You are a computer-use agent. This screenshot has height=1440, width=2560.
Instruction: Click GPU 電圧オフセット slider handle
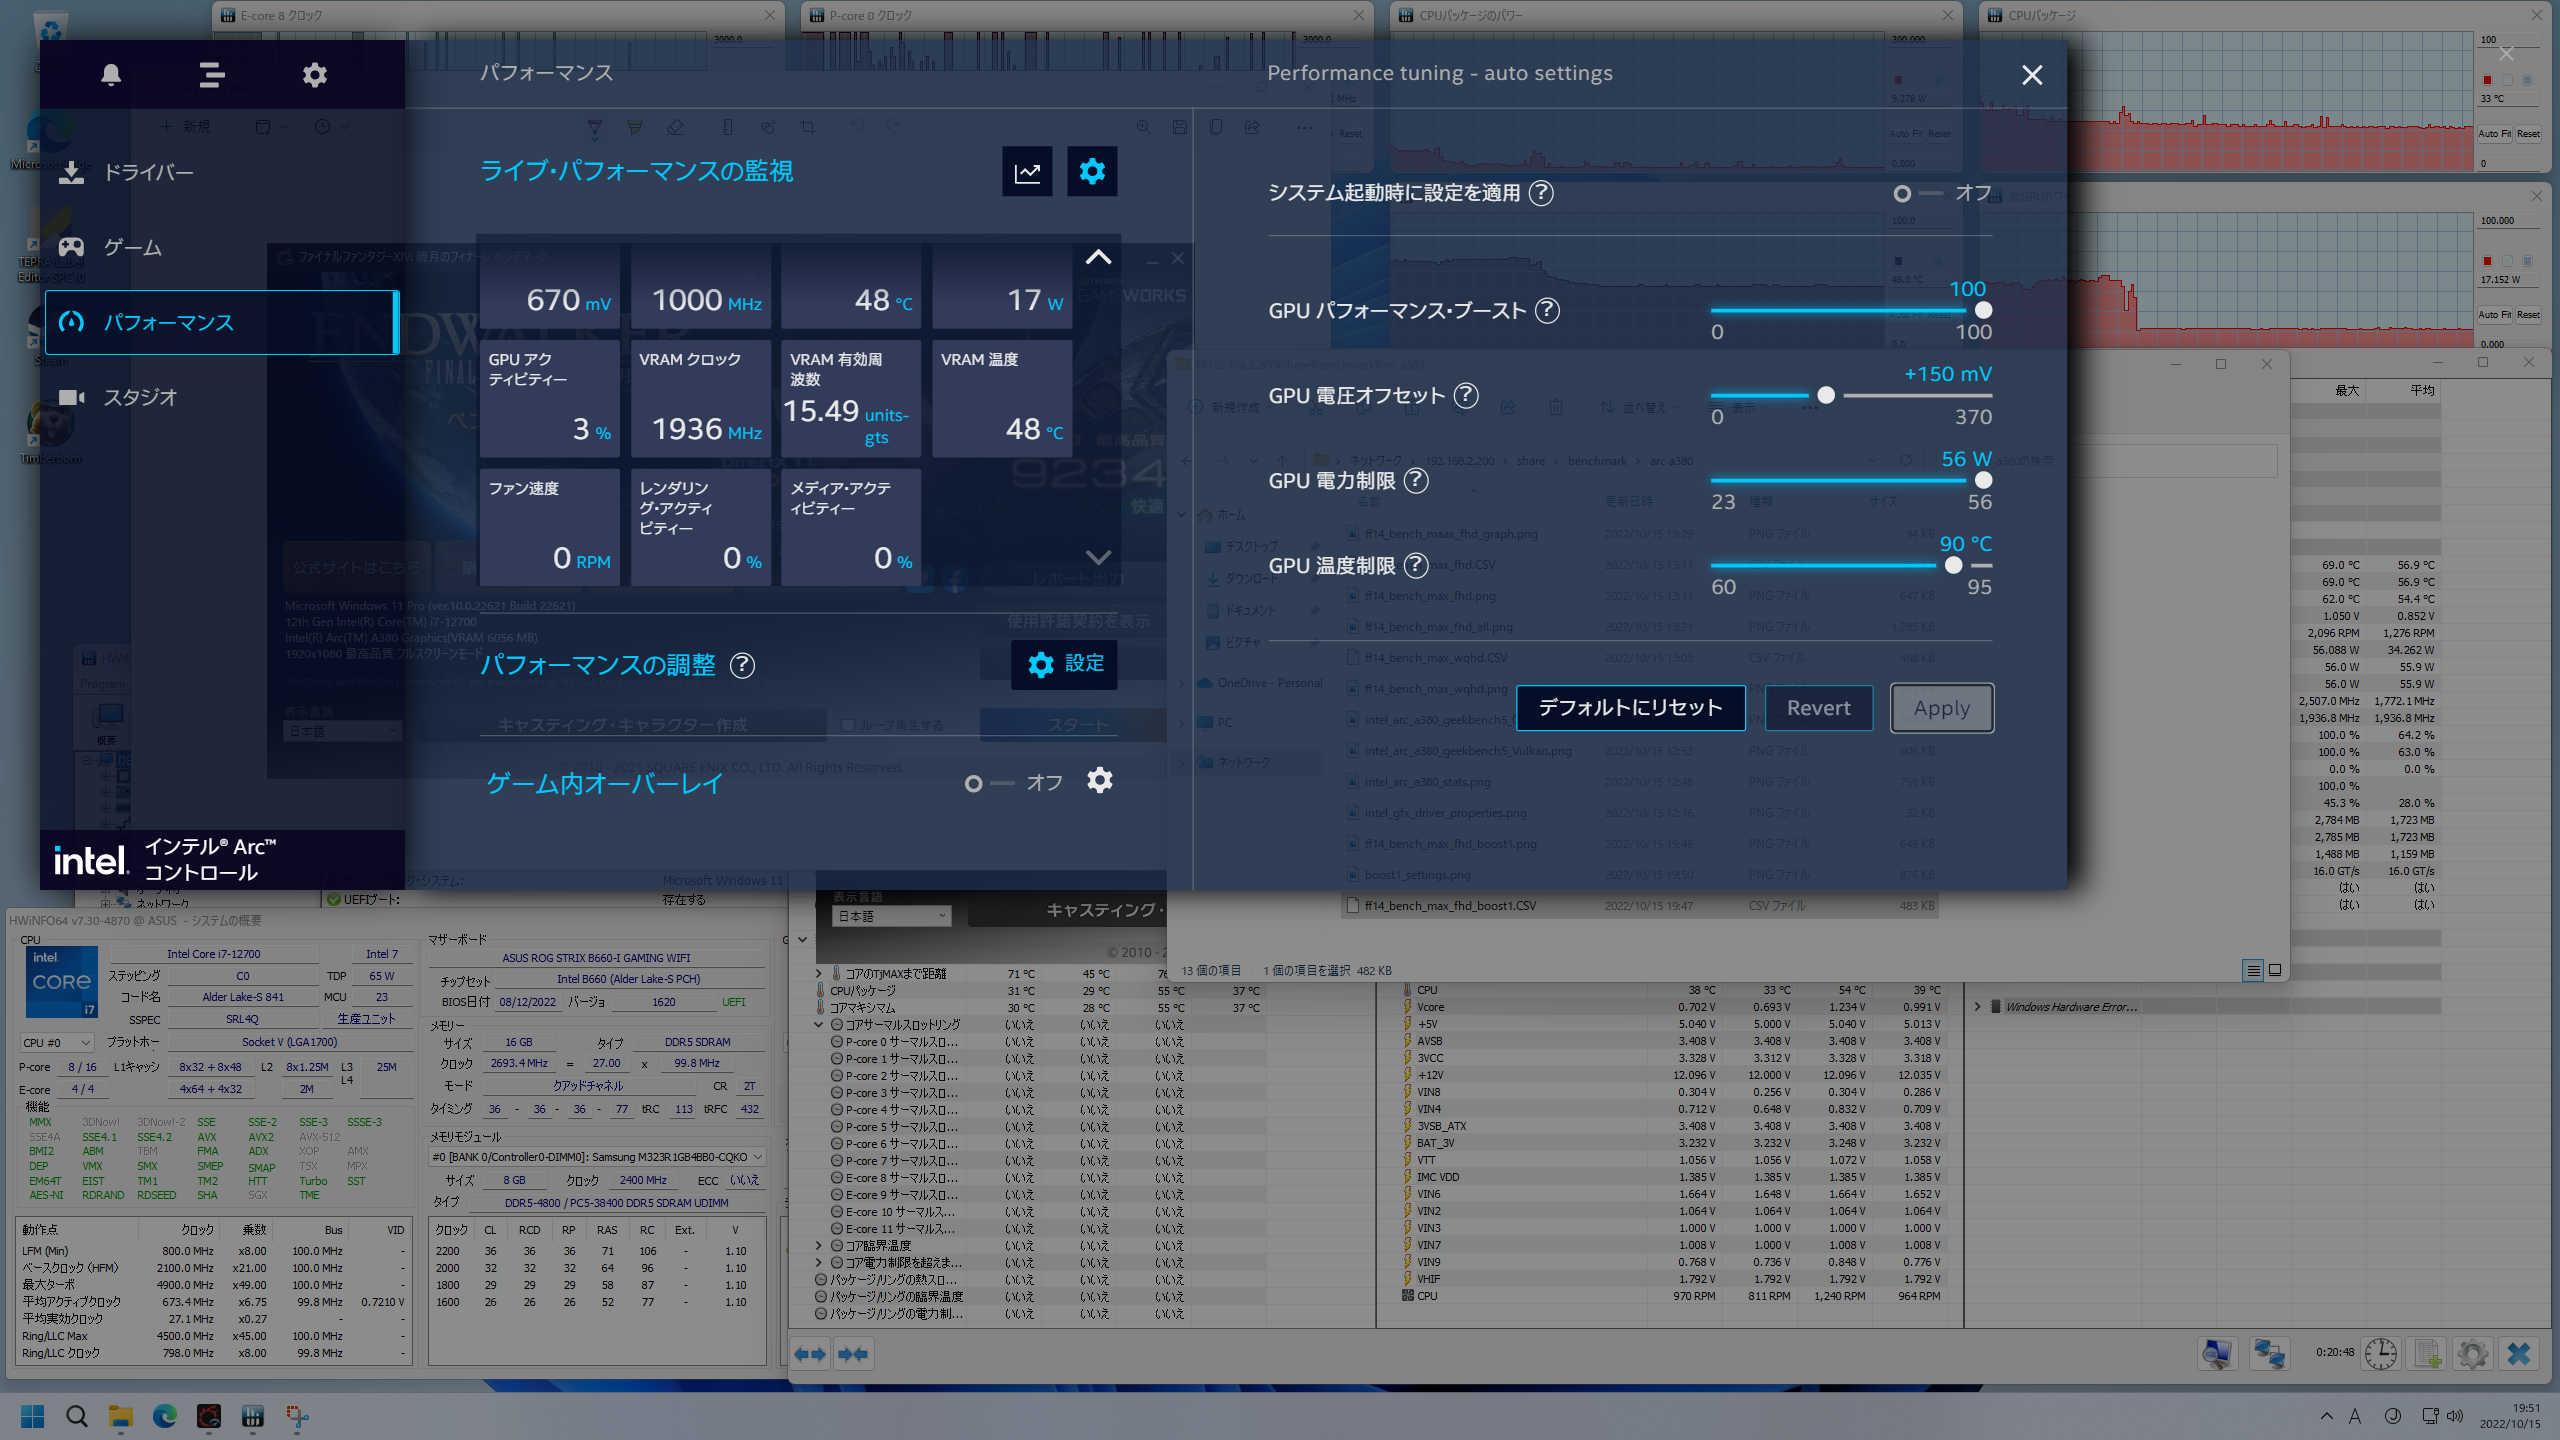click(x=1826, y=395)
